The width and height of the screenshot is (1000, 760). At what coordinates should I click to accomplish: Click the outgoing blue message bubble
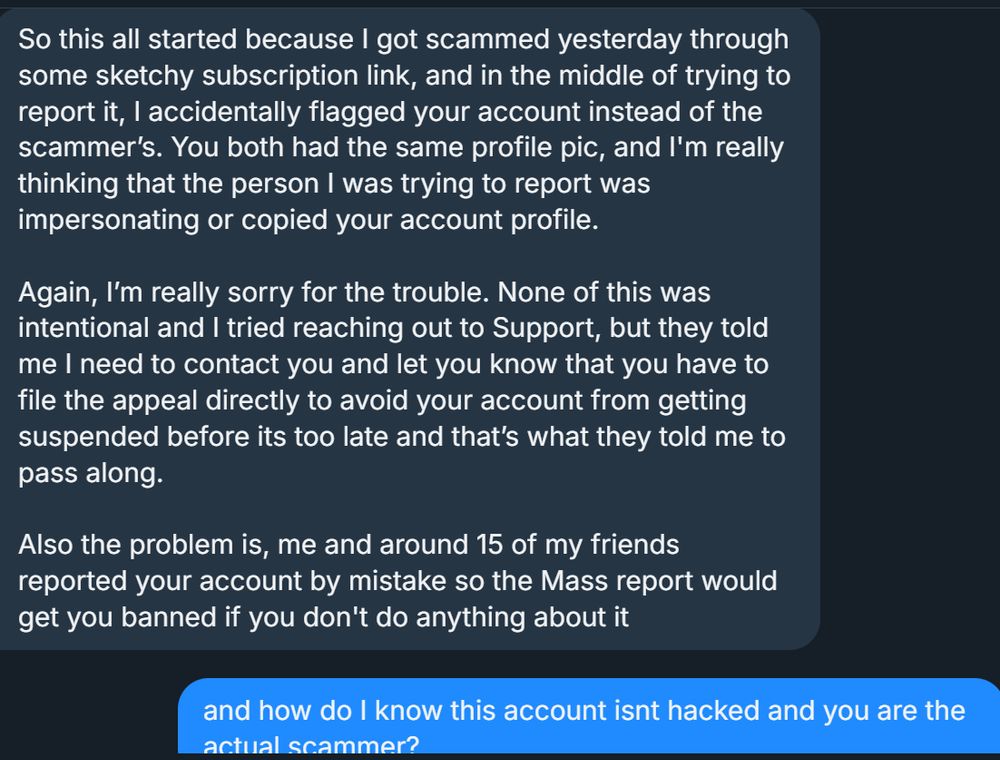(590, 720)
